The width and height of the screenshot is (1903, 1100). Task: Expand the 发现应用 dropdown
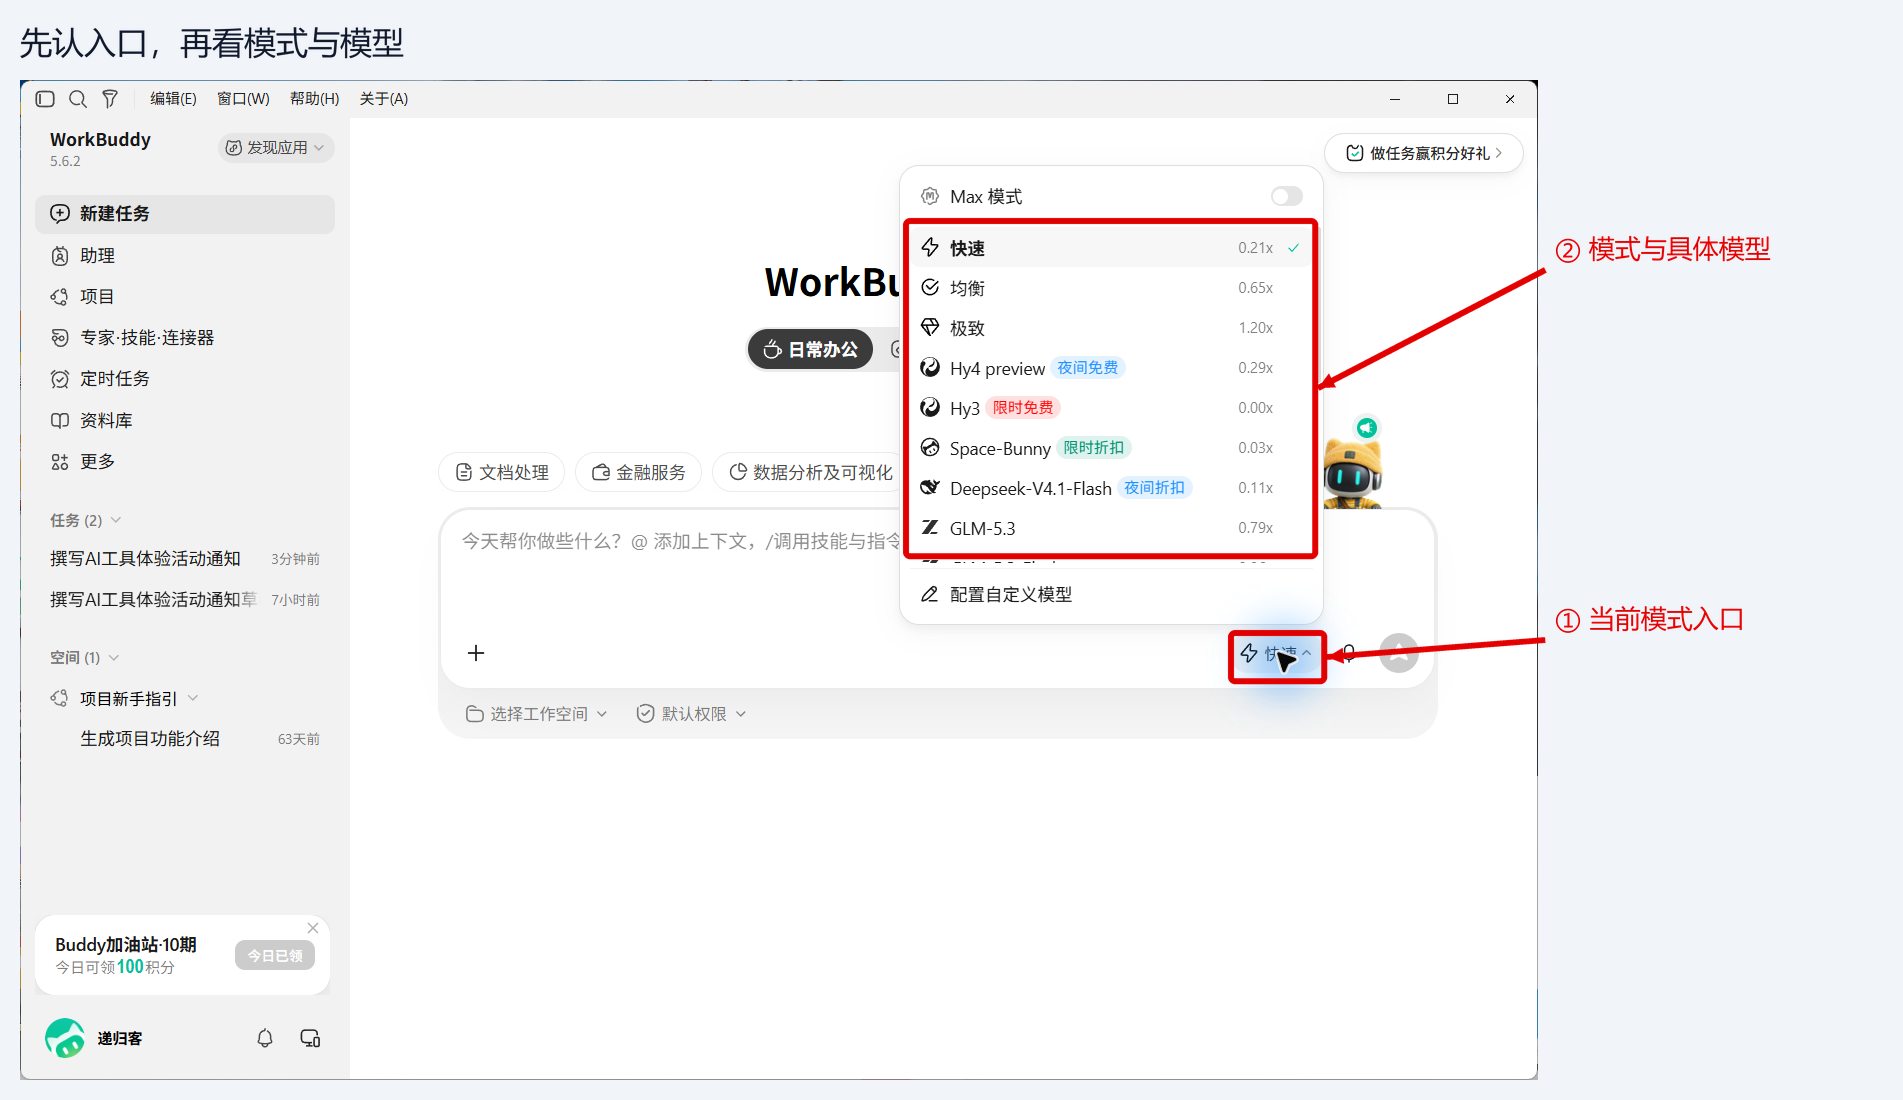coord(276,148)
